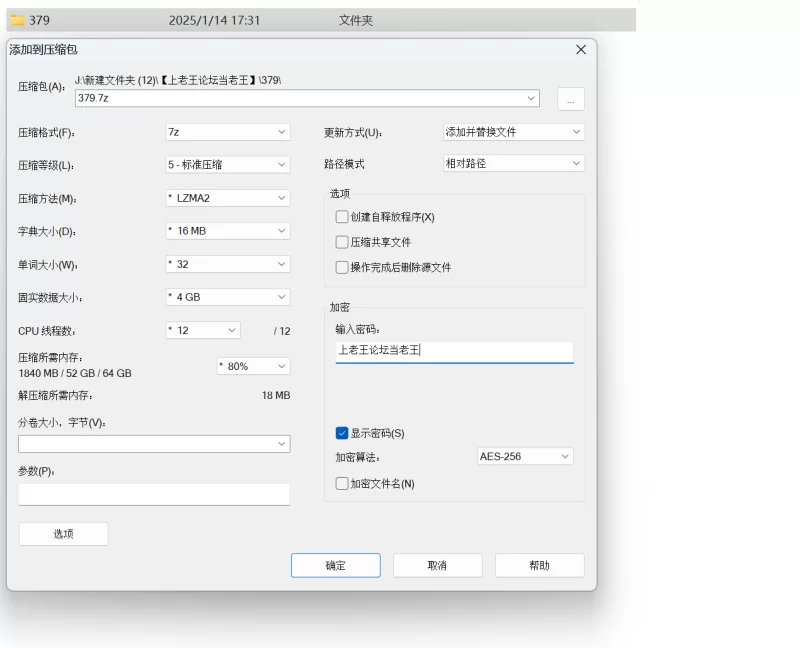Open the browse (...) button for archive path
Screen dimensions: 800x648
click(570, 99)
